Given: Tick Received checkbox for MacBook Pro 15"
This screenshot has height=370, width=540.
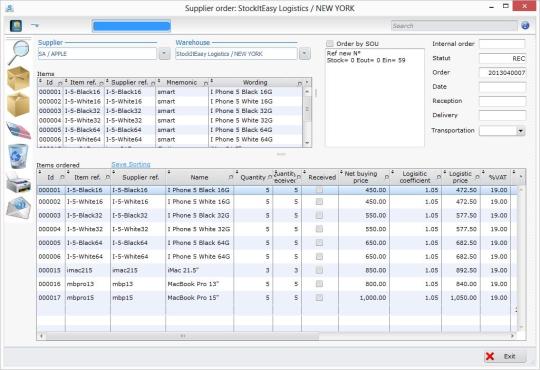Looking at the screenshot, I should [319, 298].
